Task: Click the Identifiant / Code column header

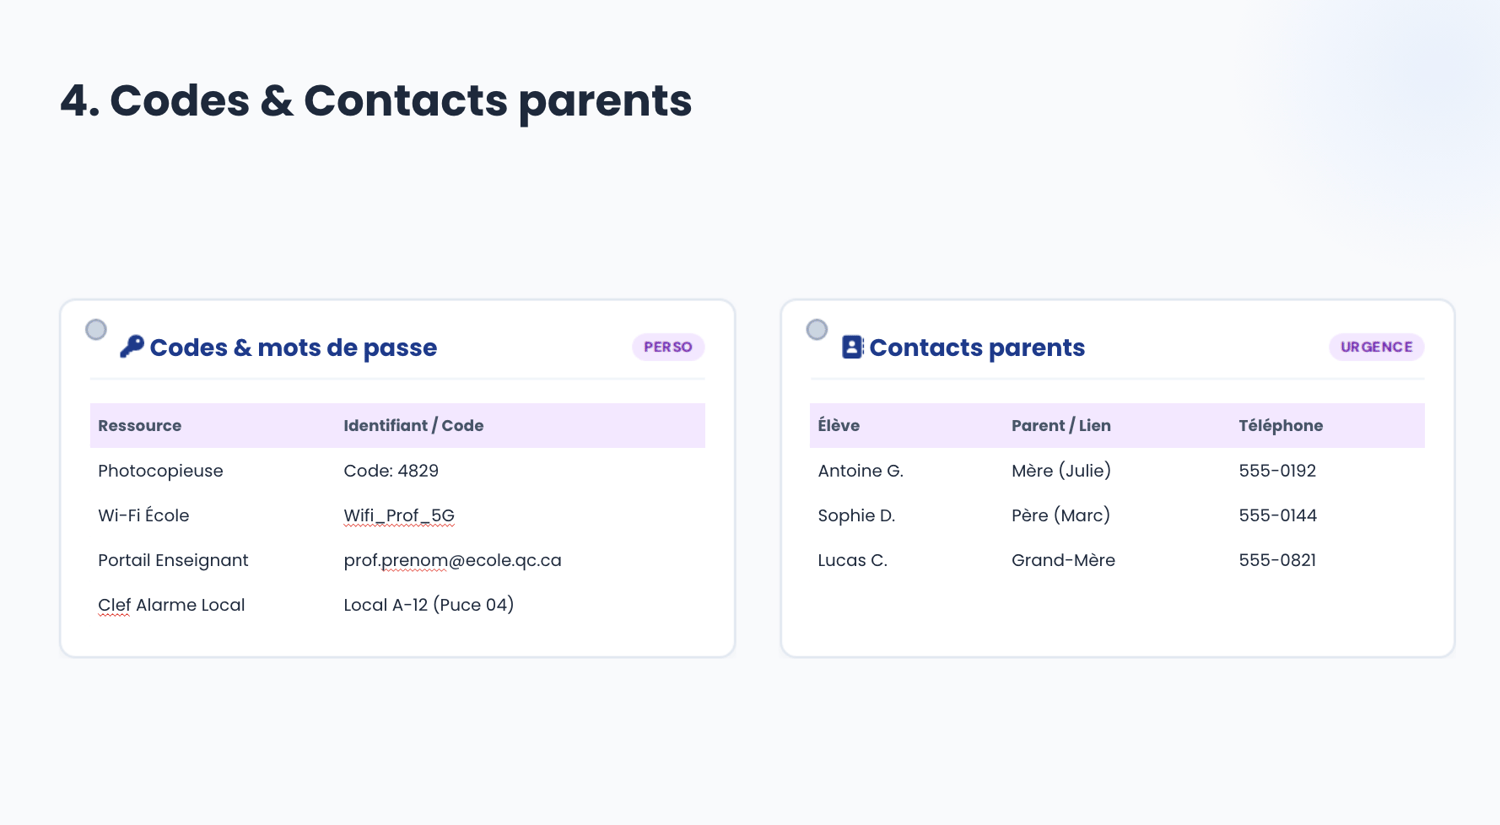Action: (x=413, y=426)
